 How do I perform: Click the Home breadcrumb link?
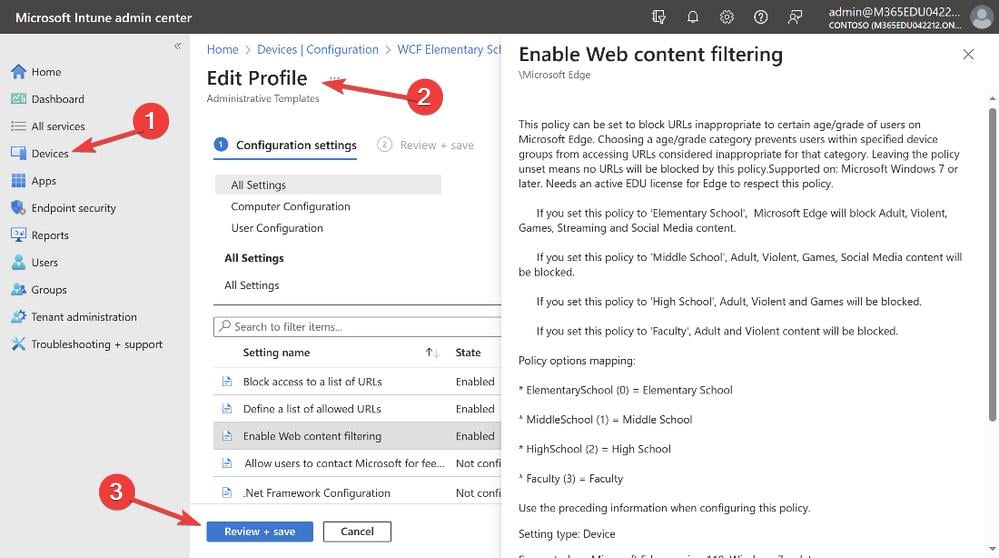point(222,50)
